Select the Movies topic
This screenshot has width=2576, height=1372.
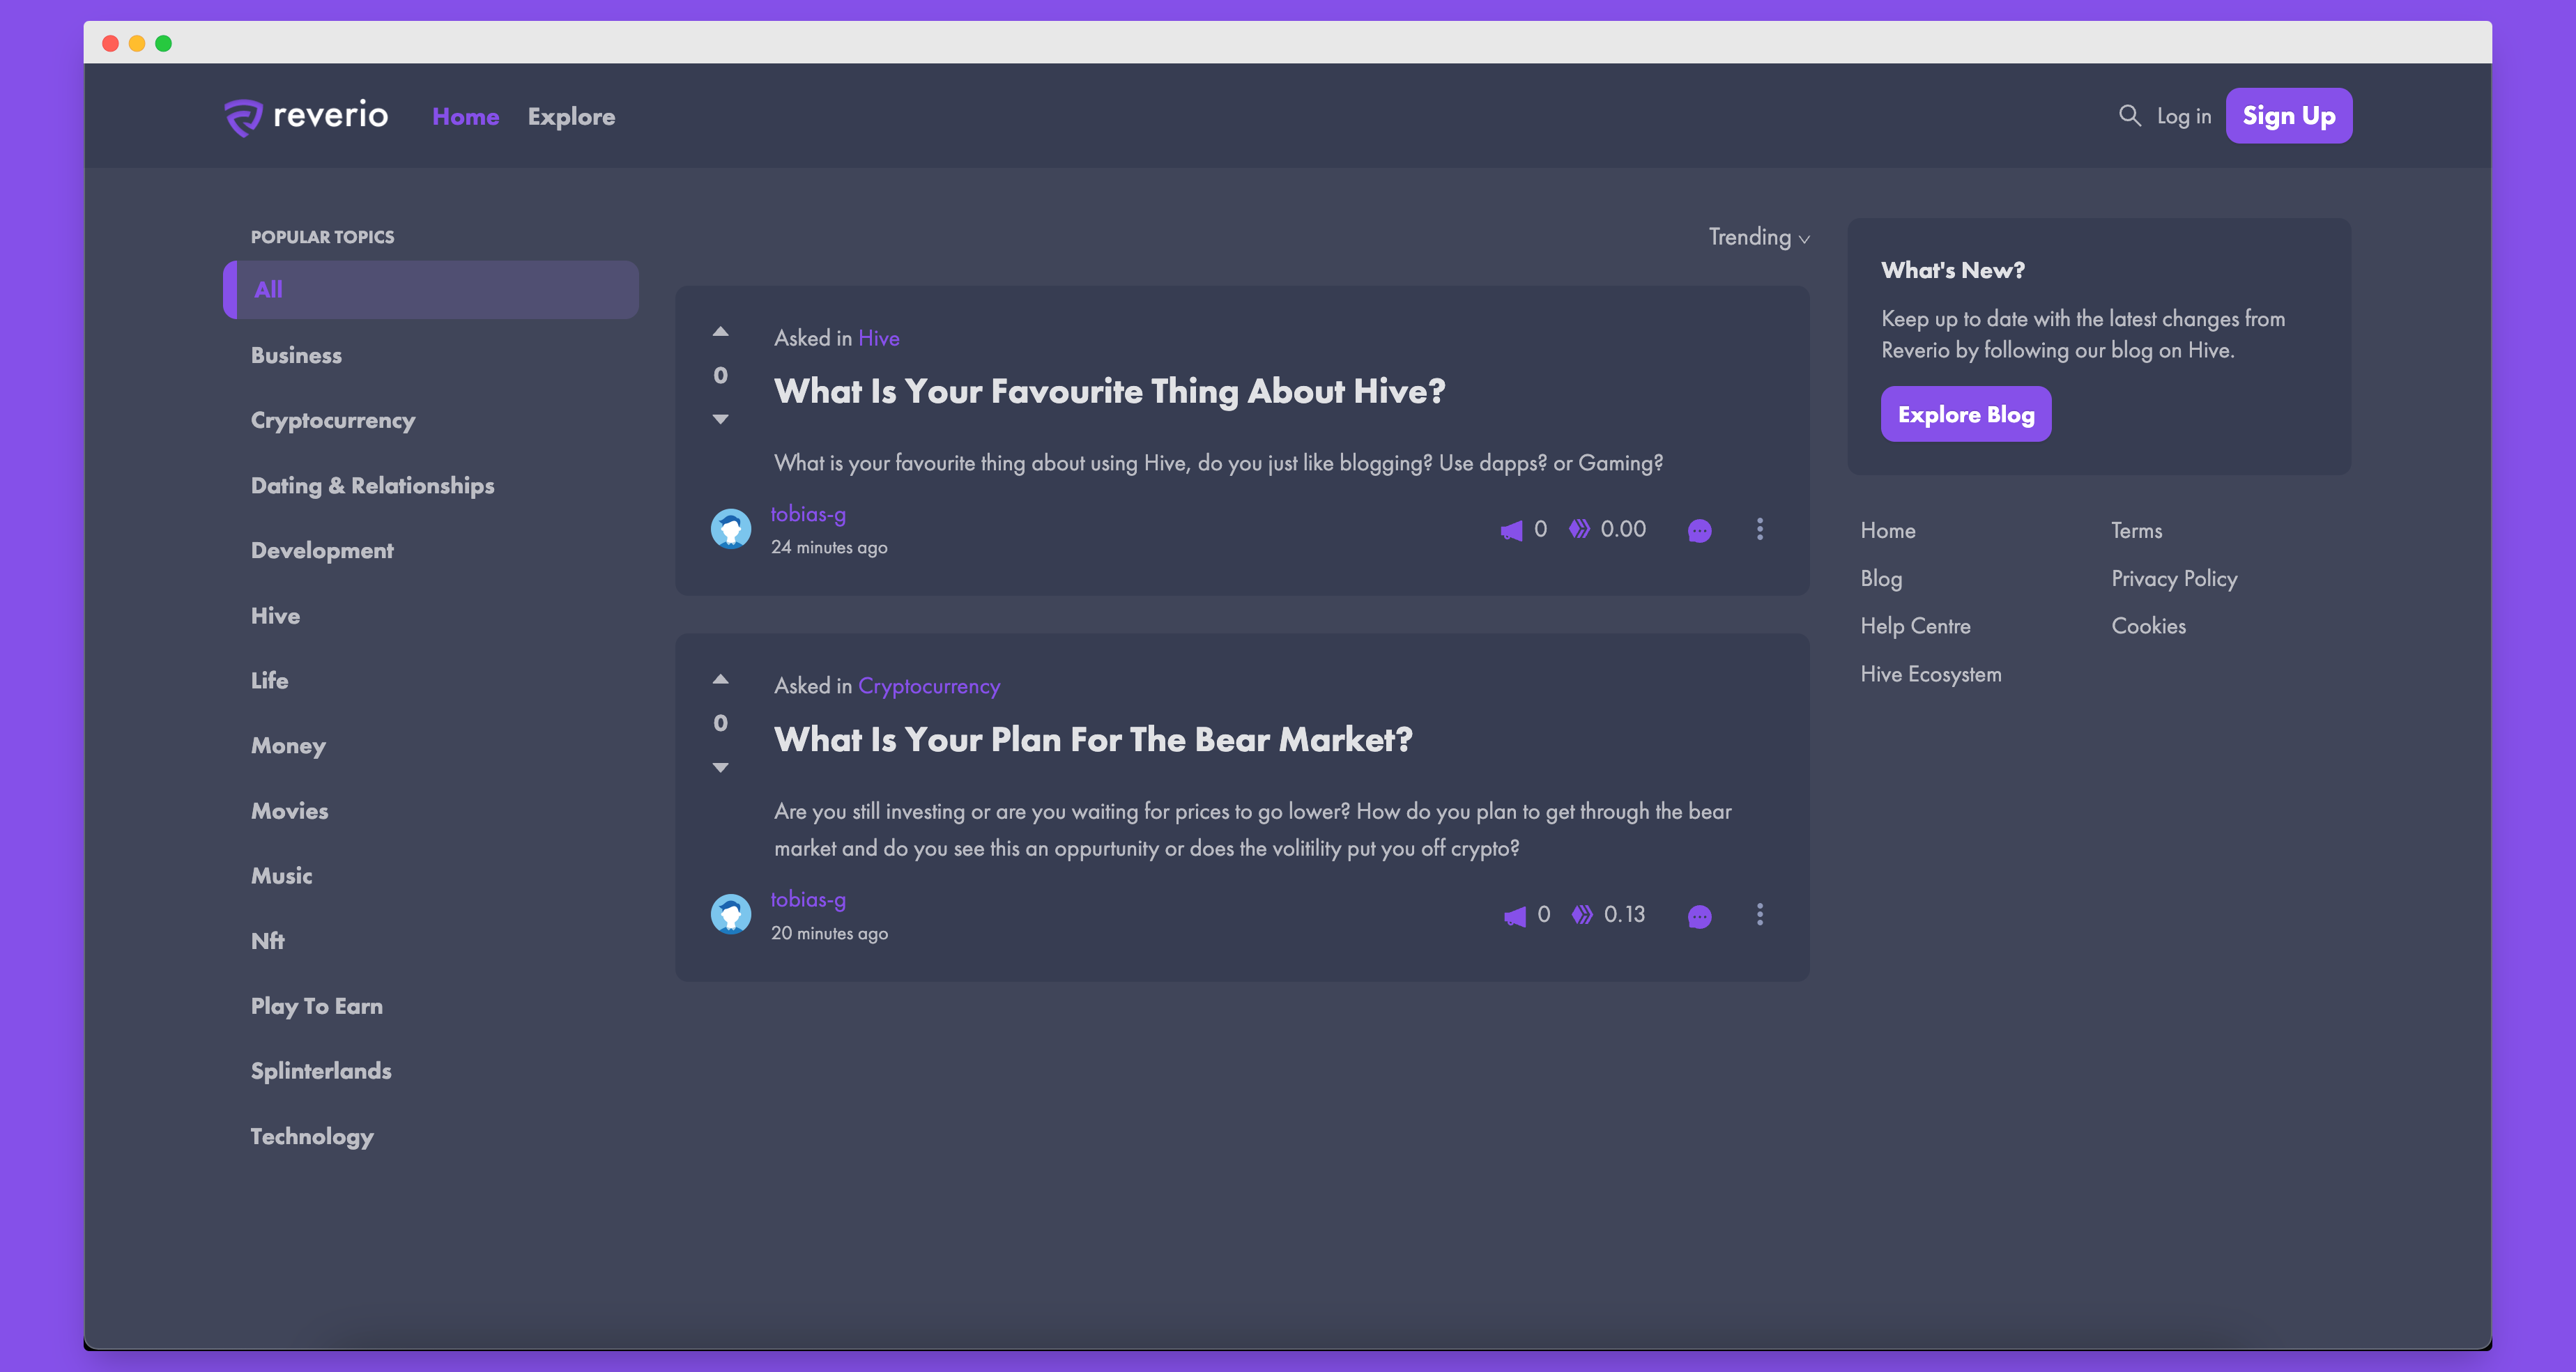289,811
